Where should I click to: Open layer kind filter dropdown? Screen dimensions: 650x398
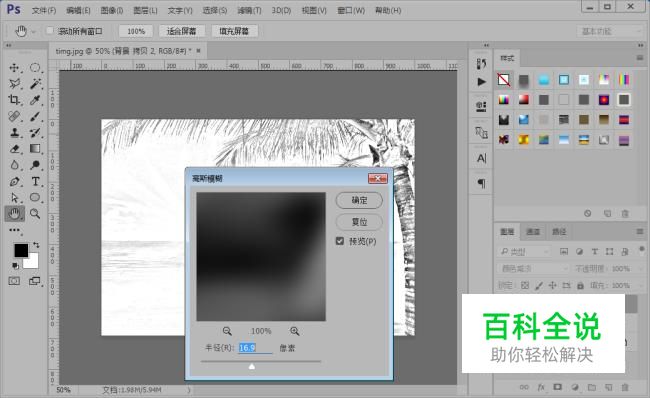coord(524,252)
